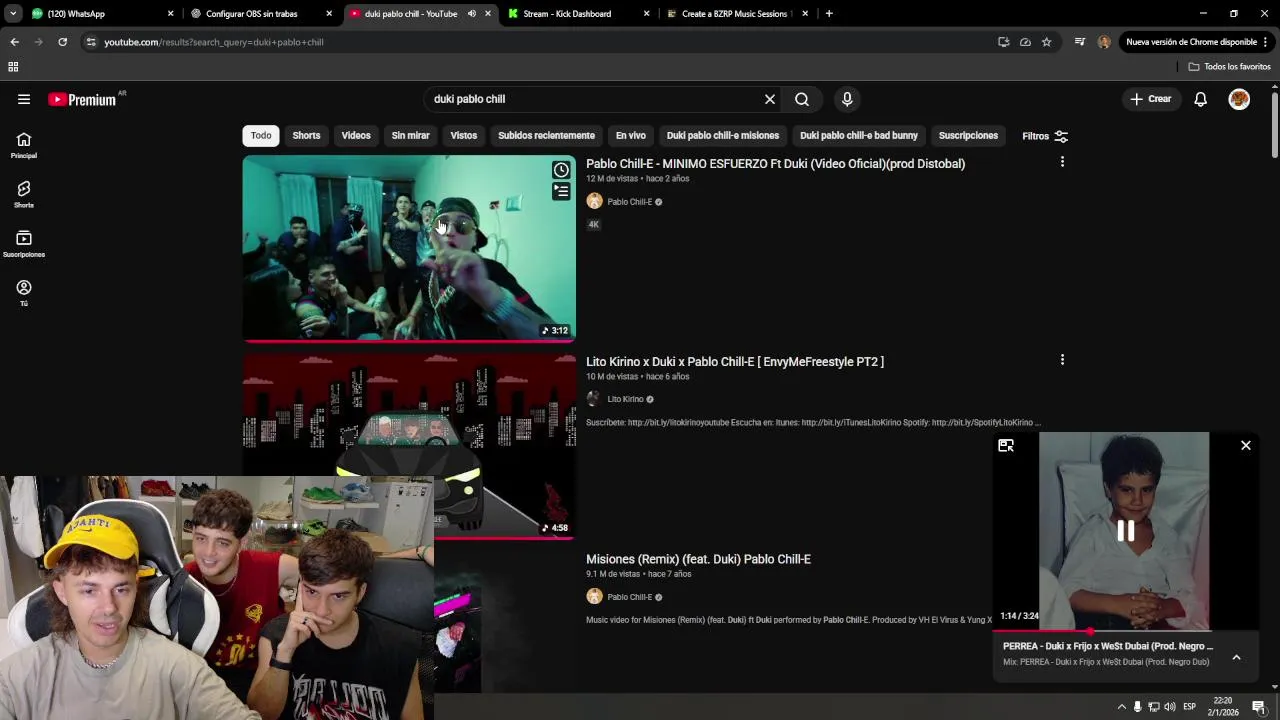Open Filtros search filters
The width and height of the screenshot is (1280, 720).
tap(1045, 136)
